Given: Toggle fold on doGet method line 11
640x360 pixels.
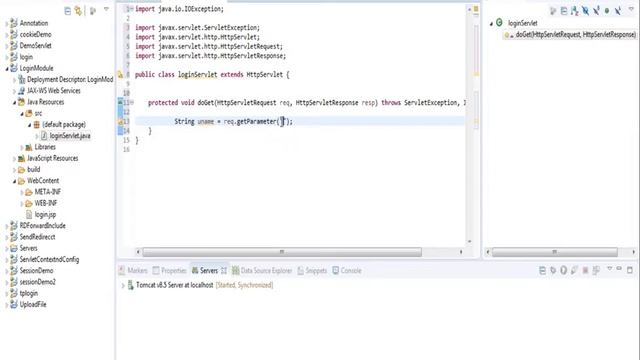Looking at the screenshot, I should (x=132, y=102).
